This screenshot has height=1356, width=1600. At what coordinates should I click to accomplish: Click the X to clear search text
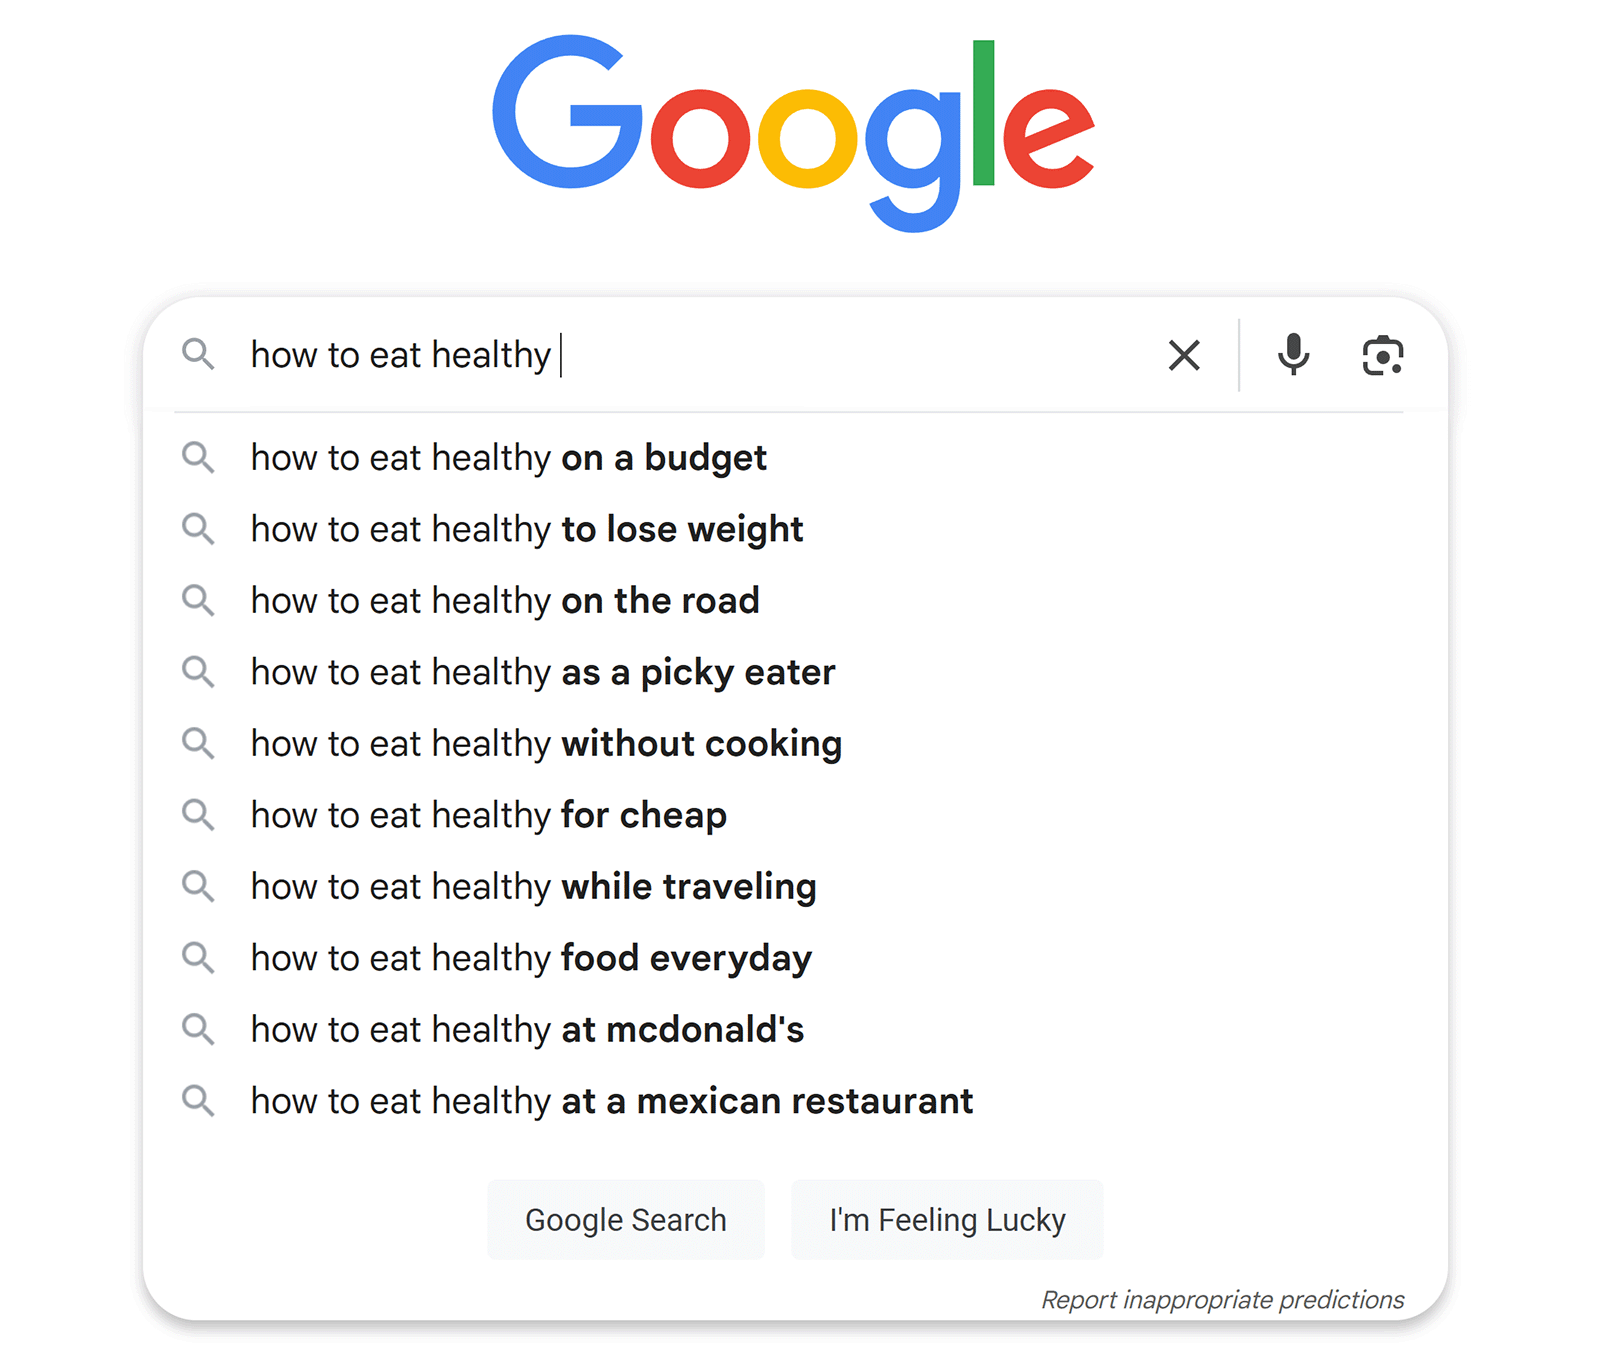[1184, 355]
